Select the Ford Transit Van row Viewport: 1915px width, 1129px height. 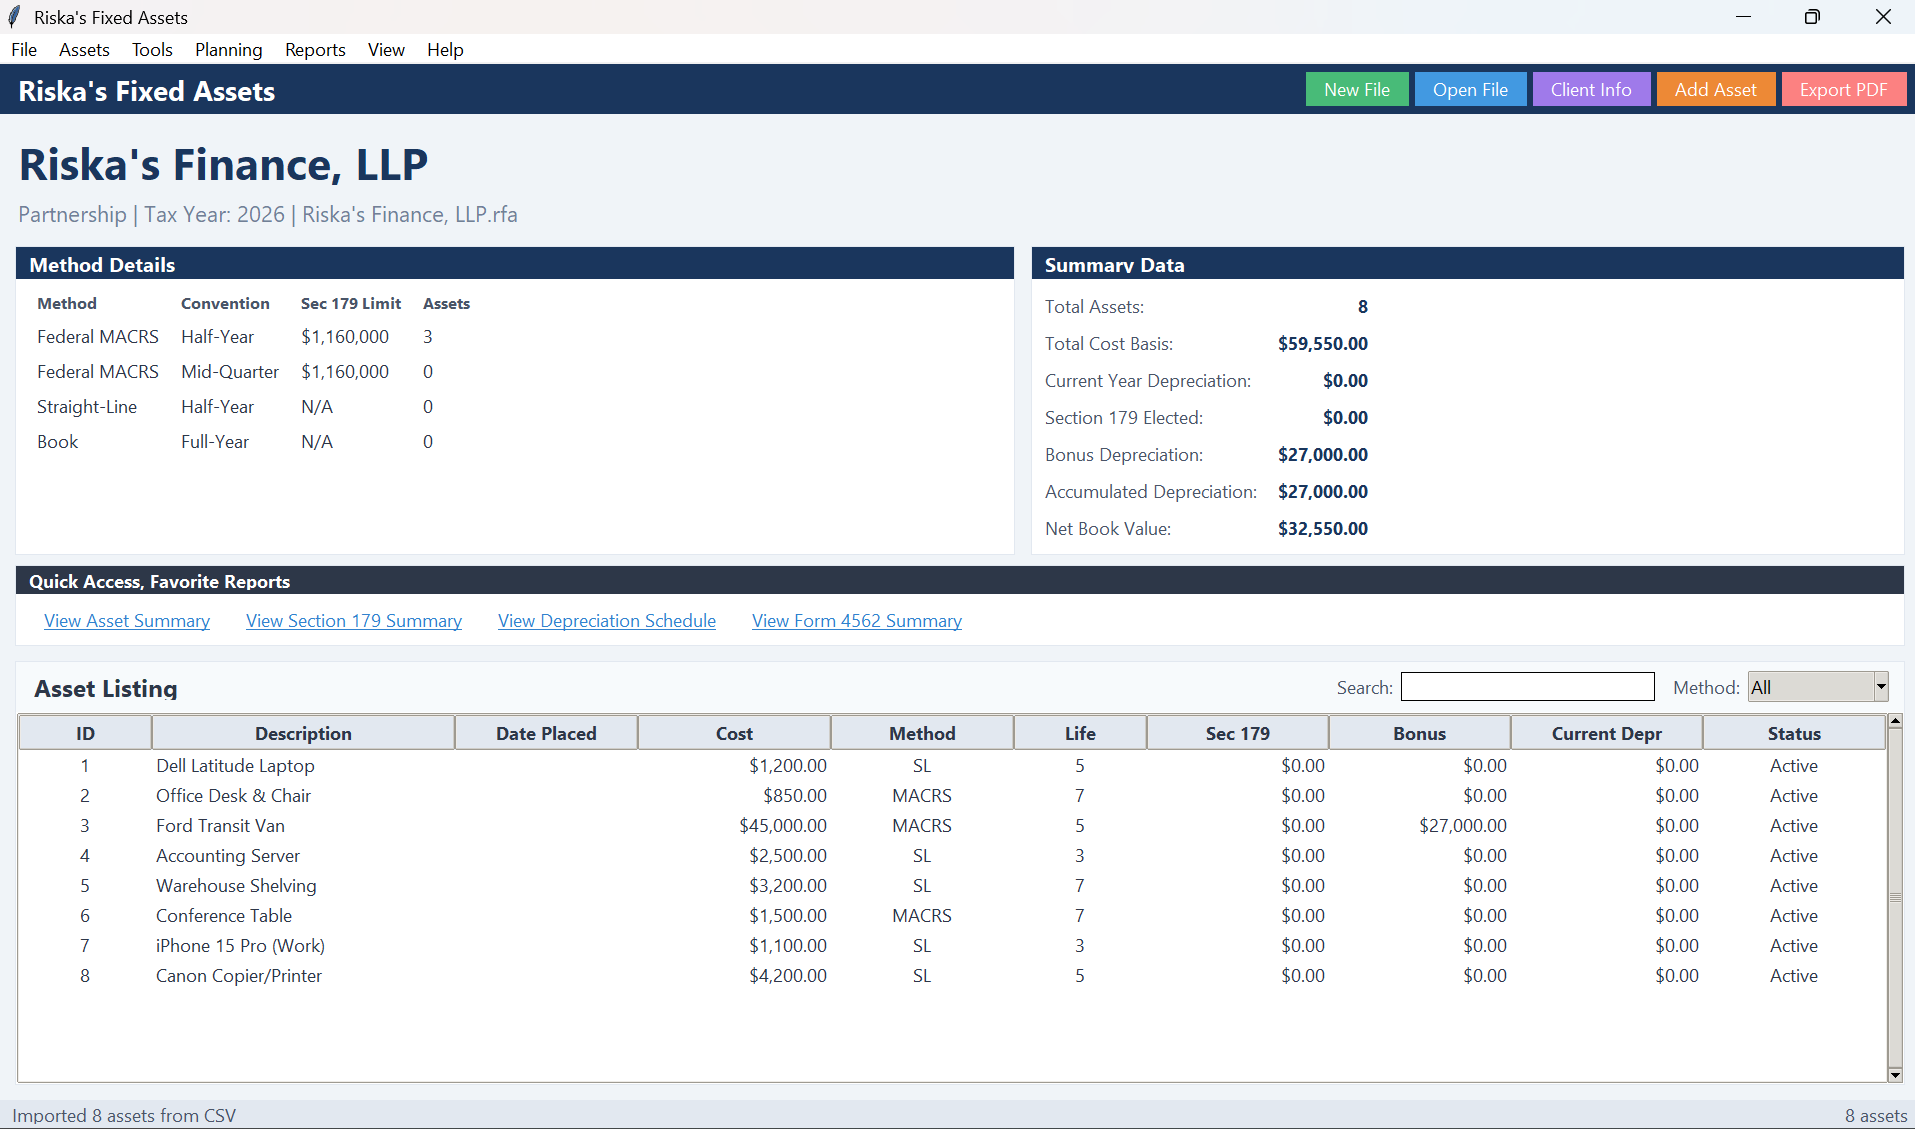pos(400,825)
